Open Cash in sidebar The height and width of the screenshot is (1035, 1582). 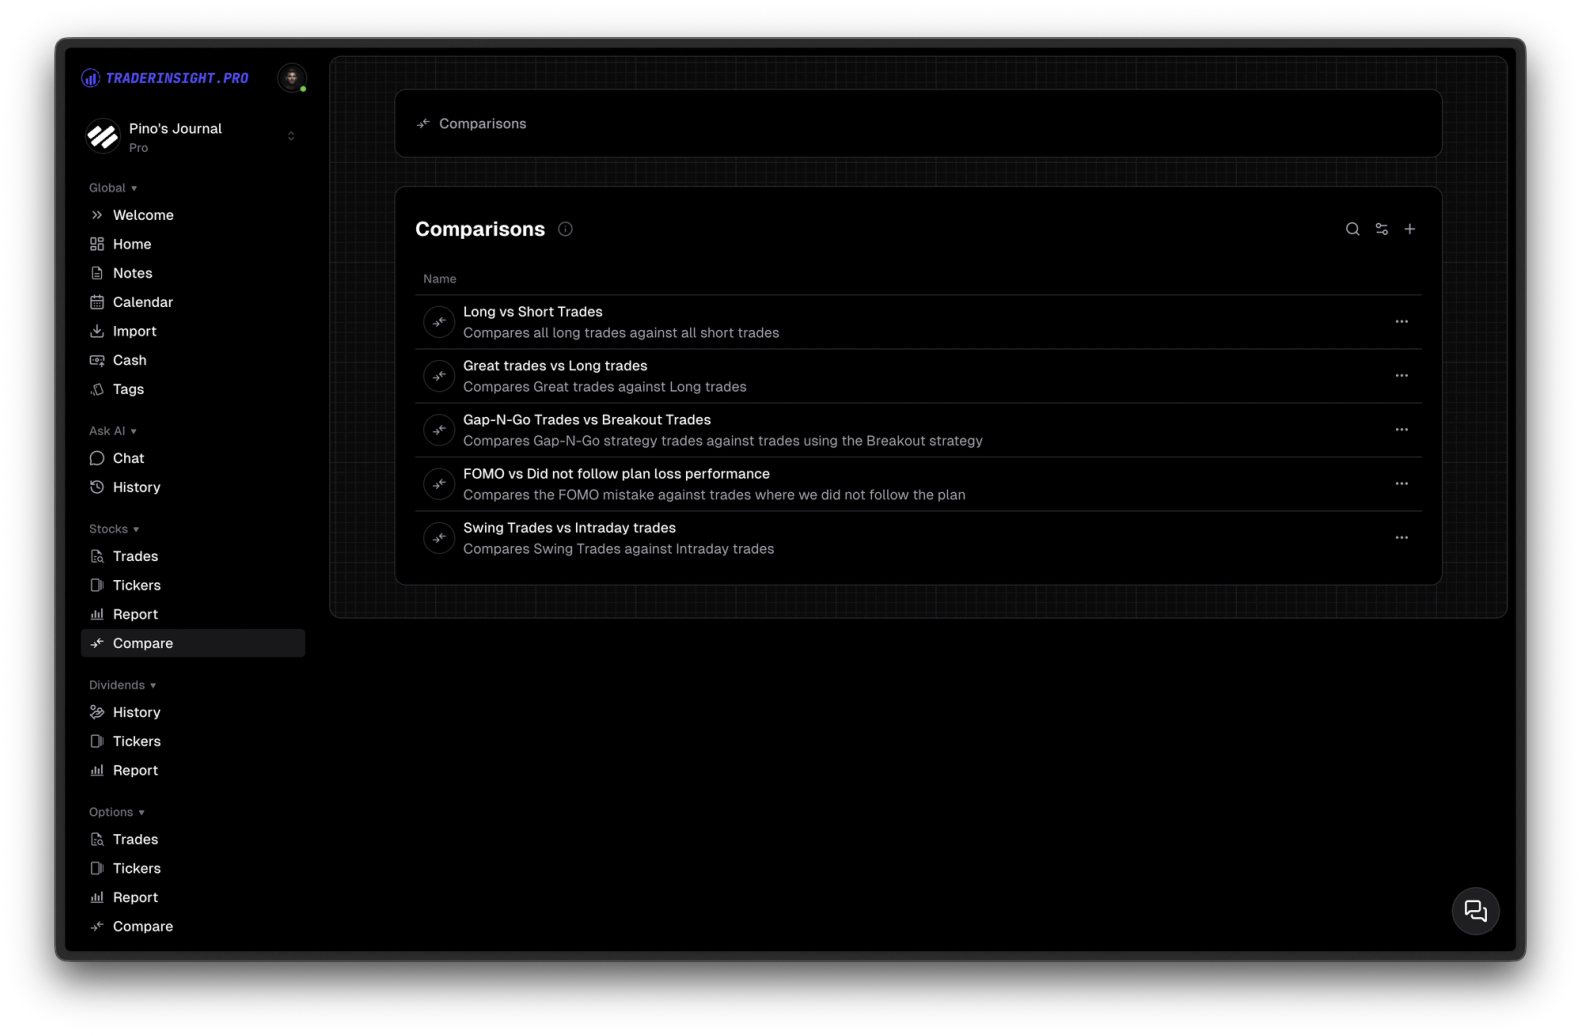[193, 360]
